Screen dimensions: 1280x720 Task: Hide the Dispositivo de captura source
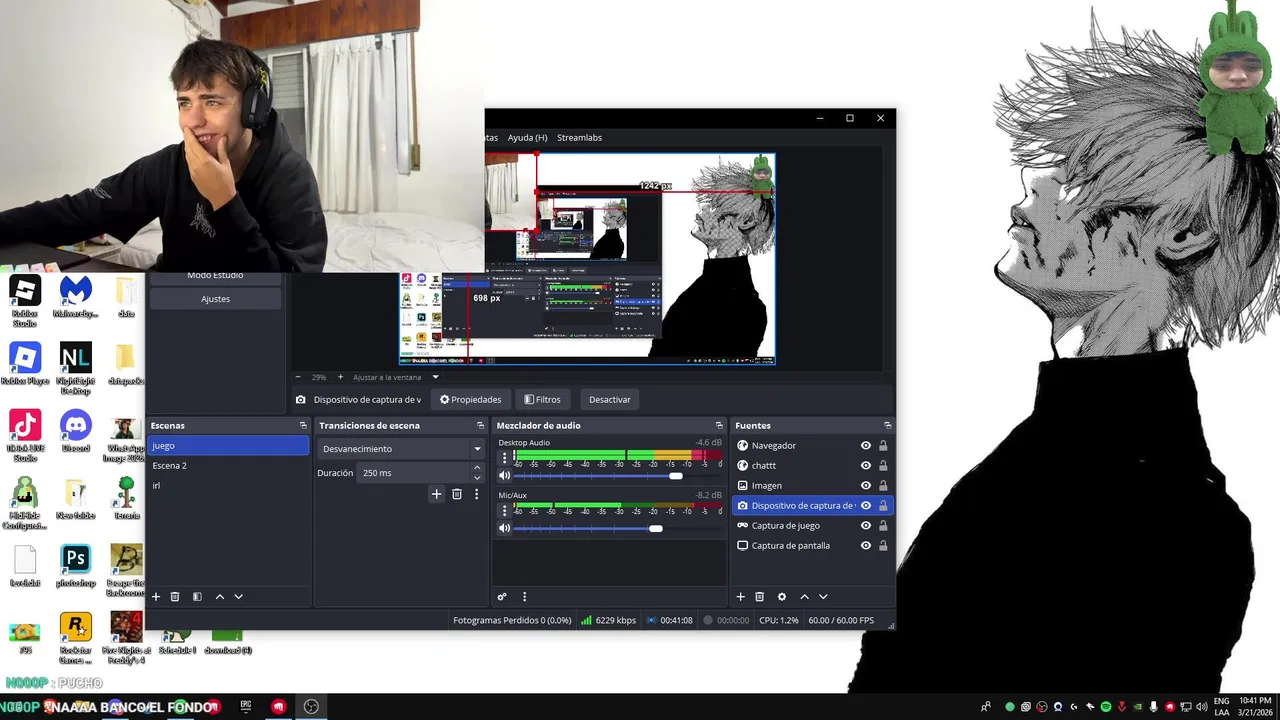[866, 506]
